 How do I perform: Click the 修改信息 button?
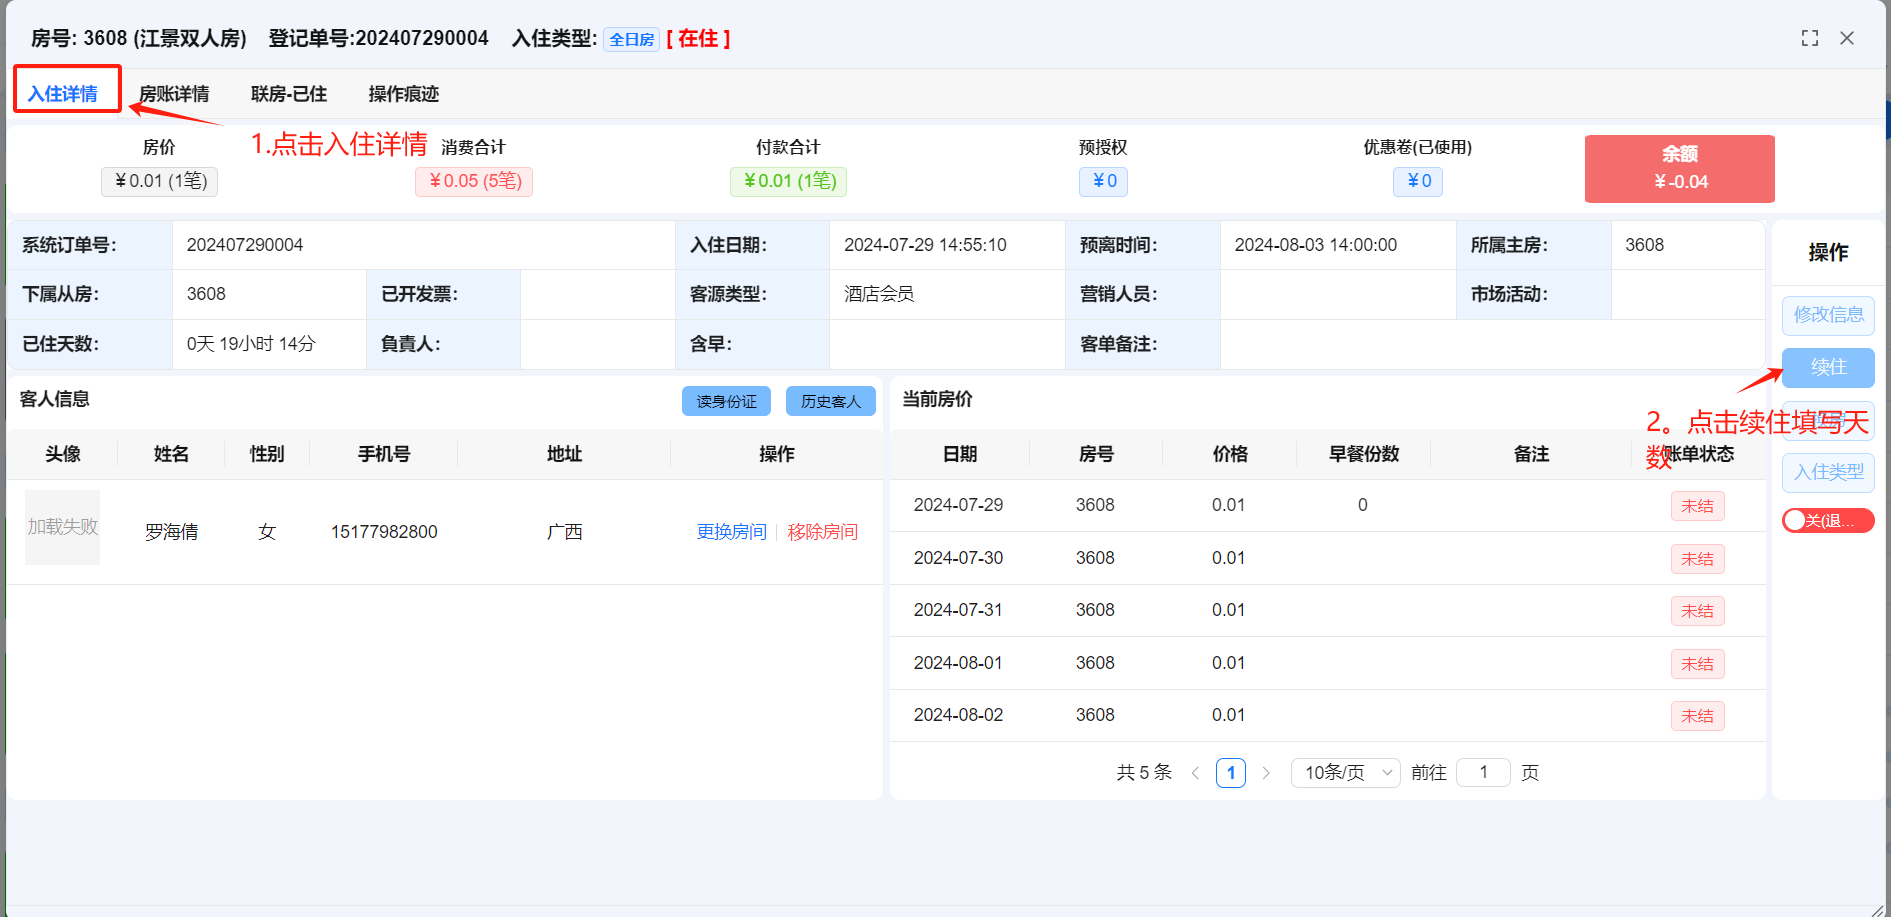point(1827,315)
